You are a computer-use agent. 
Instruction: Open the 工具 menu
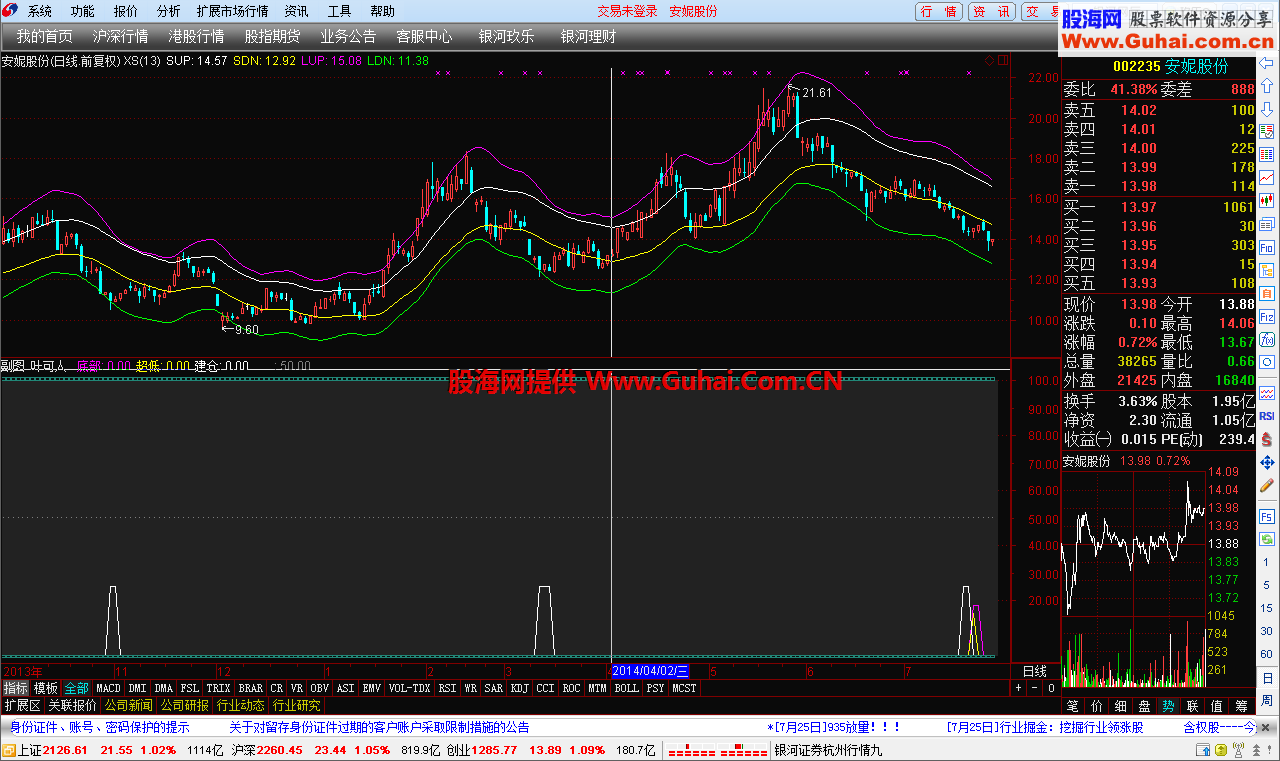pos(340,11)
